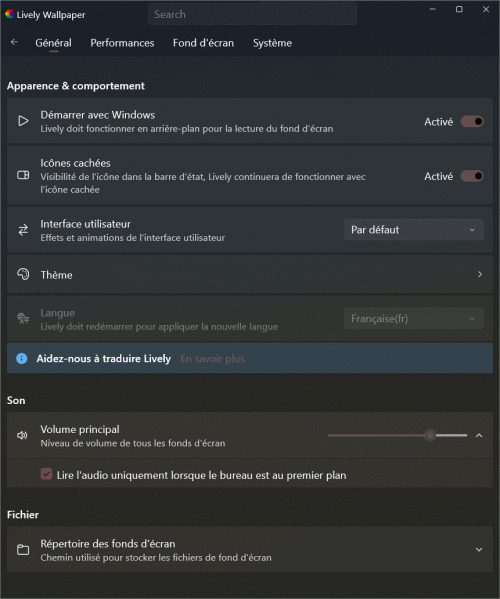
Task: Click the blue info icon in translation banner
Action: tap(22, 358)
